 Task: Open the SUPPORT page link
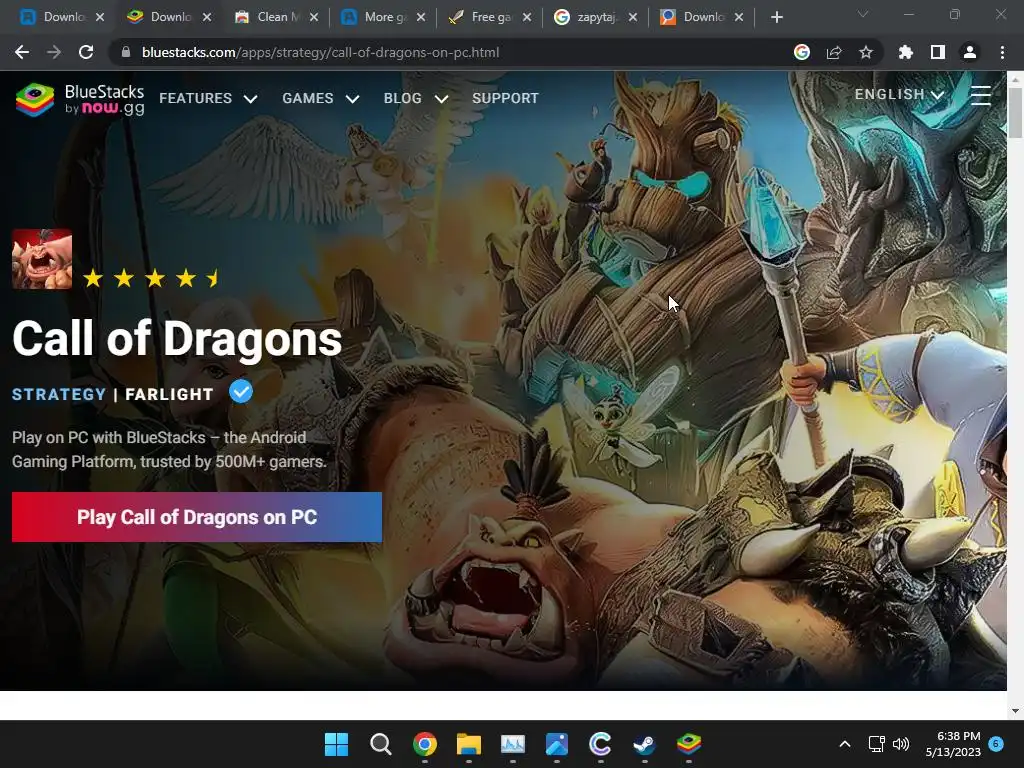505,98
